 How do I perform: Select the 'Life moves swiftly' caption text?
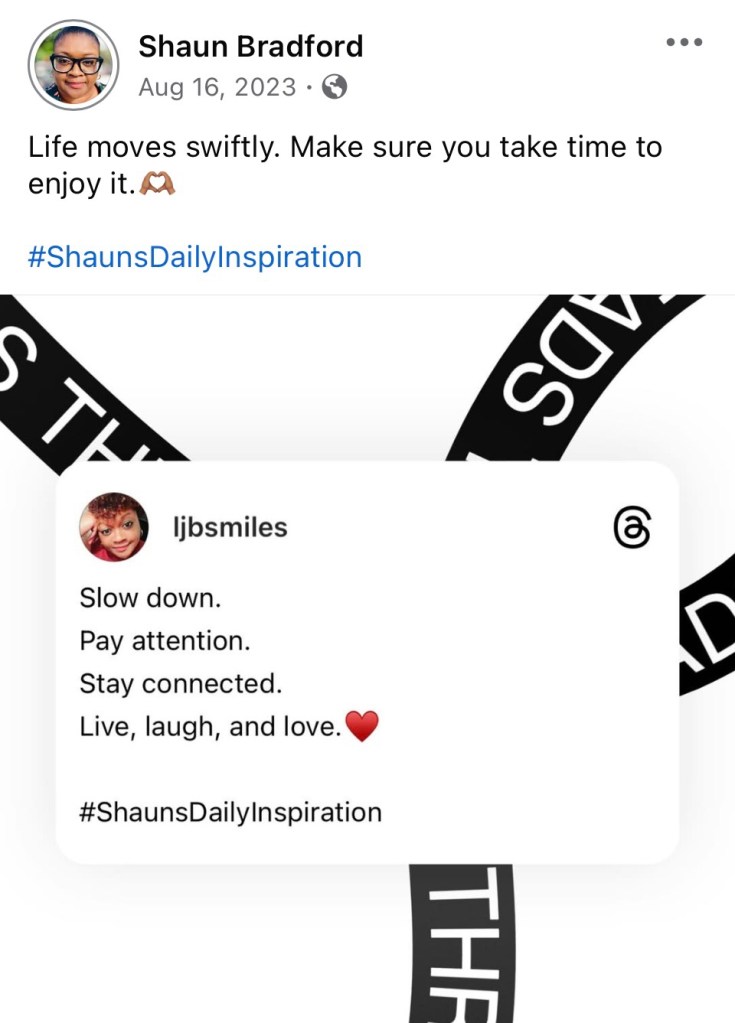coord(345,165)
